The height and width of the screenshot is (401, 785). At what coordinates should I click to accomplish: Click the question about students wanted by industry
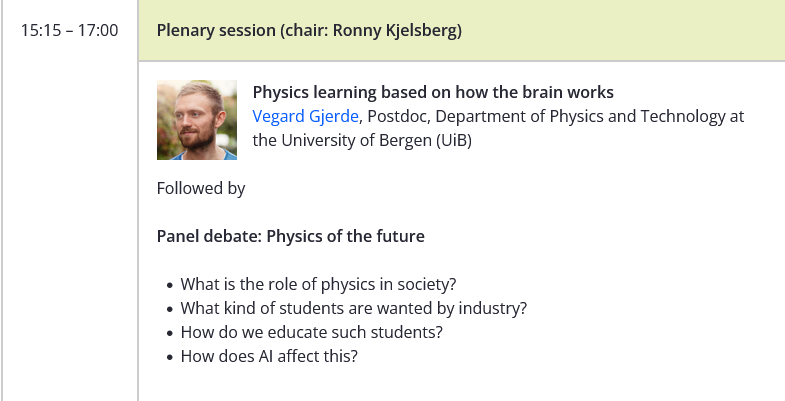pyautogui.click(x=353, y=308)
